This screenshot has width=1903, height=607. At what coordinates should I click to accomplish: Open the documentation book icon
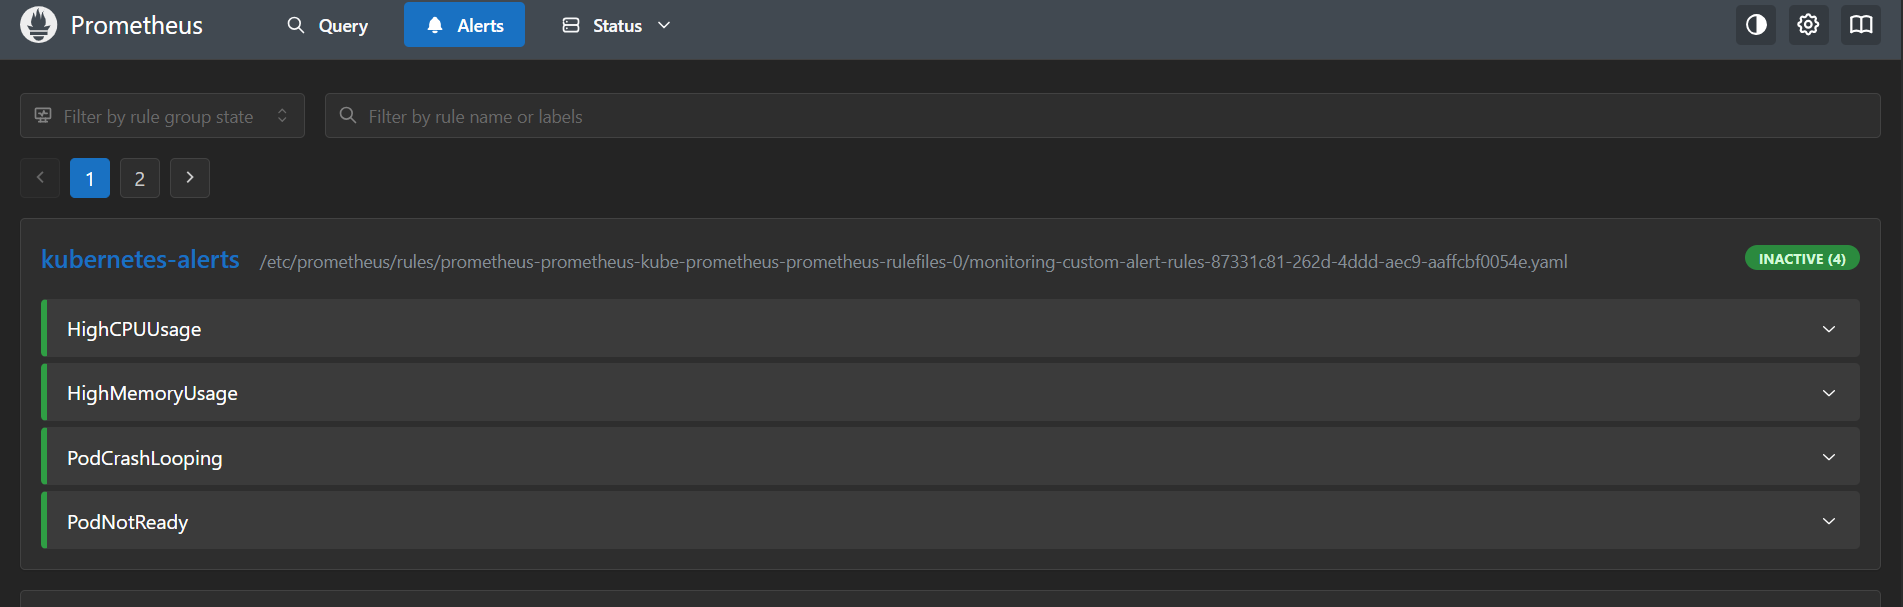point(1861,25)
